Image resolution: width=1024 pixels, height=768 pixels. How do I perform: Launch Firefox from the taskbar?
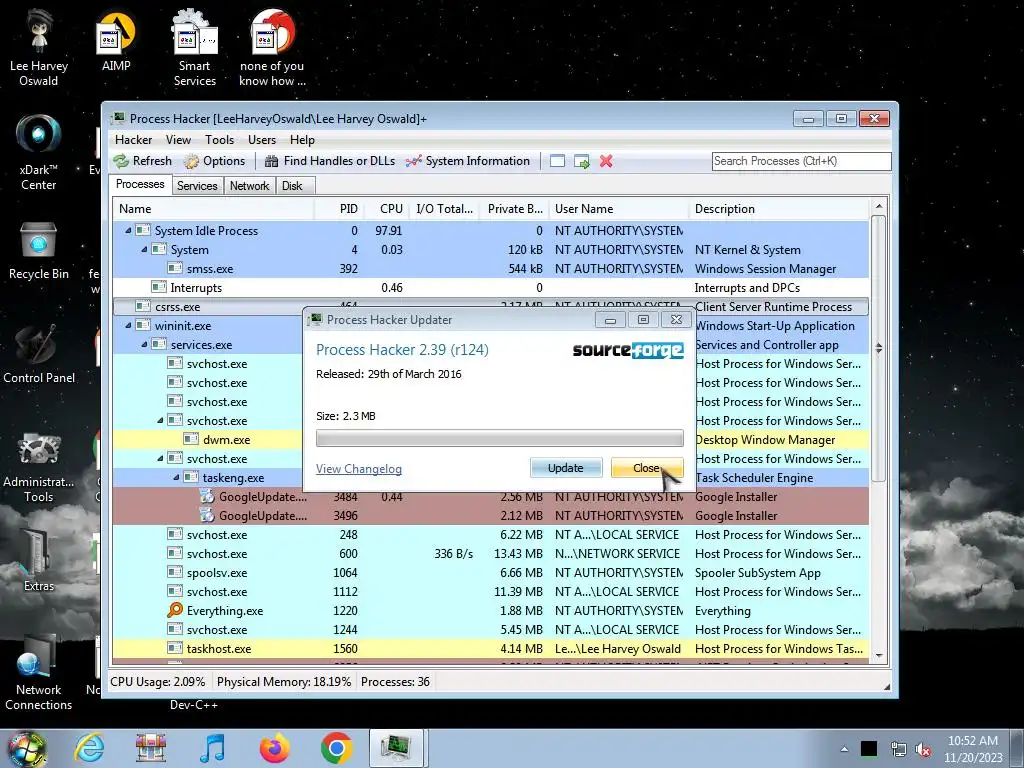coord(274,748)
